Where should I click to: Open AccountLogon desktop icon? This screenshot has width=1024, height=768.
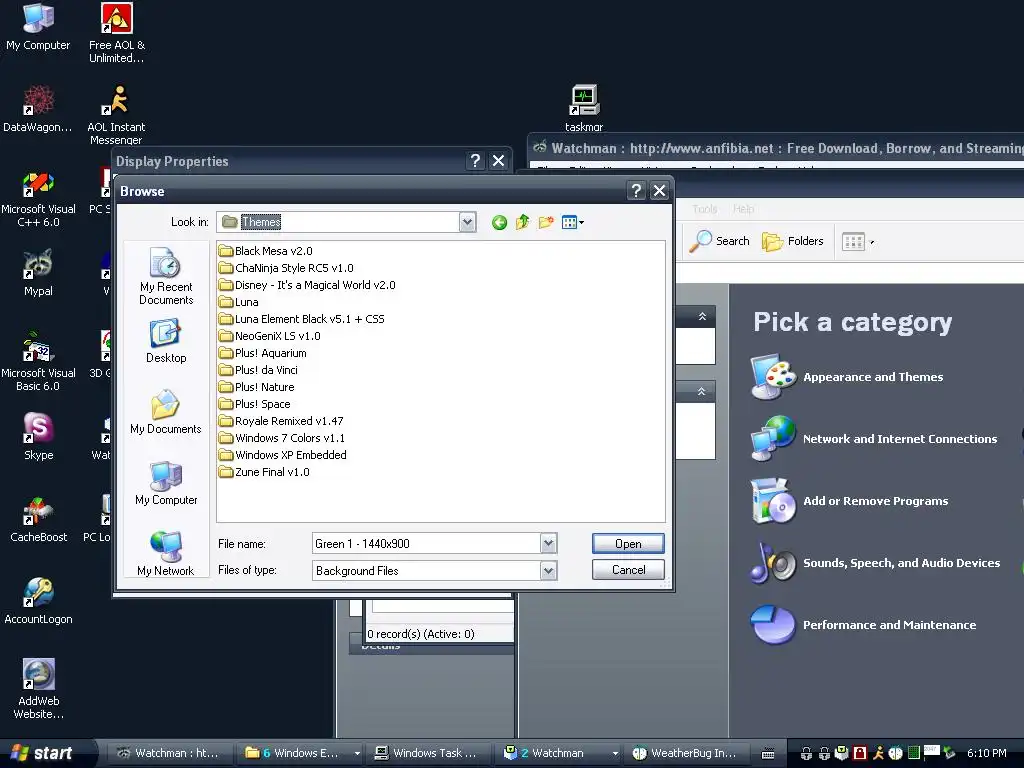[x=38, y=601]
